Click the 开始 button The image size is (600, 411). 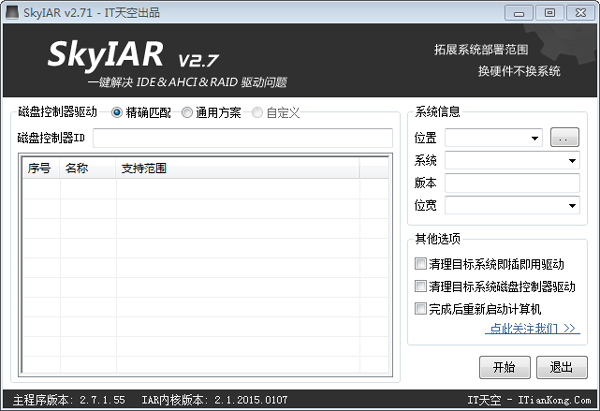(x=505, y=367)
